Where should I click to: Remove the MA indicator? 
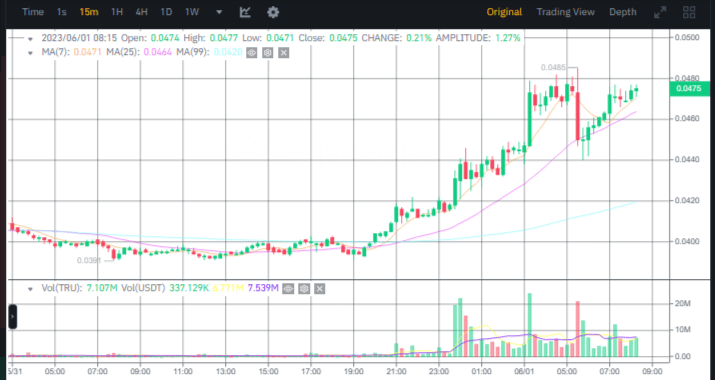click(x=284, y=53)
